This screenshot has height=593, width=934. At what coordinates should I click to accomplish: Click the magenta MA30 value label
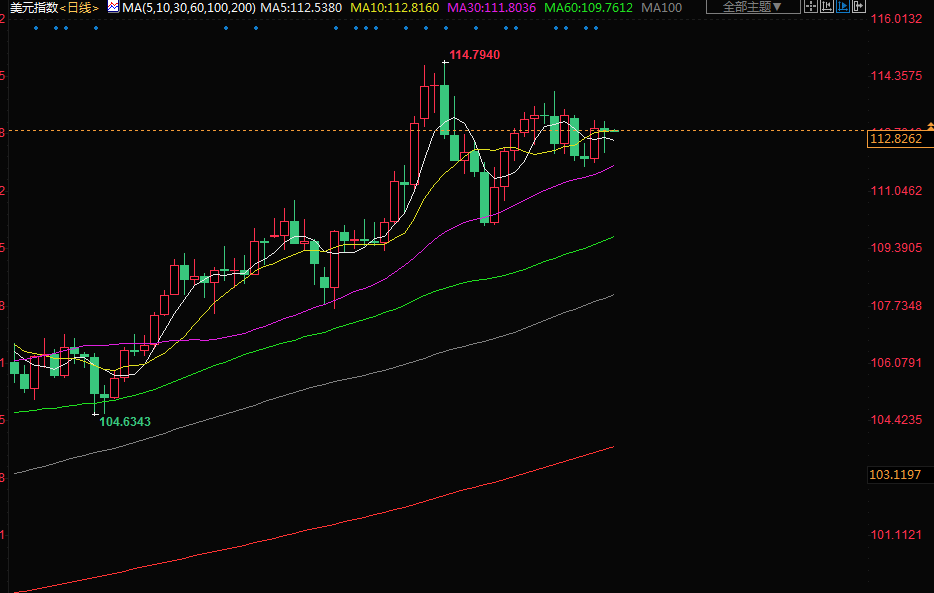click(x=490, y=7)
